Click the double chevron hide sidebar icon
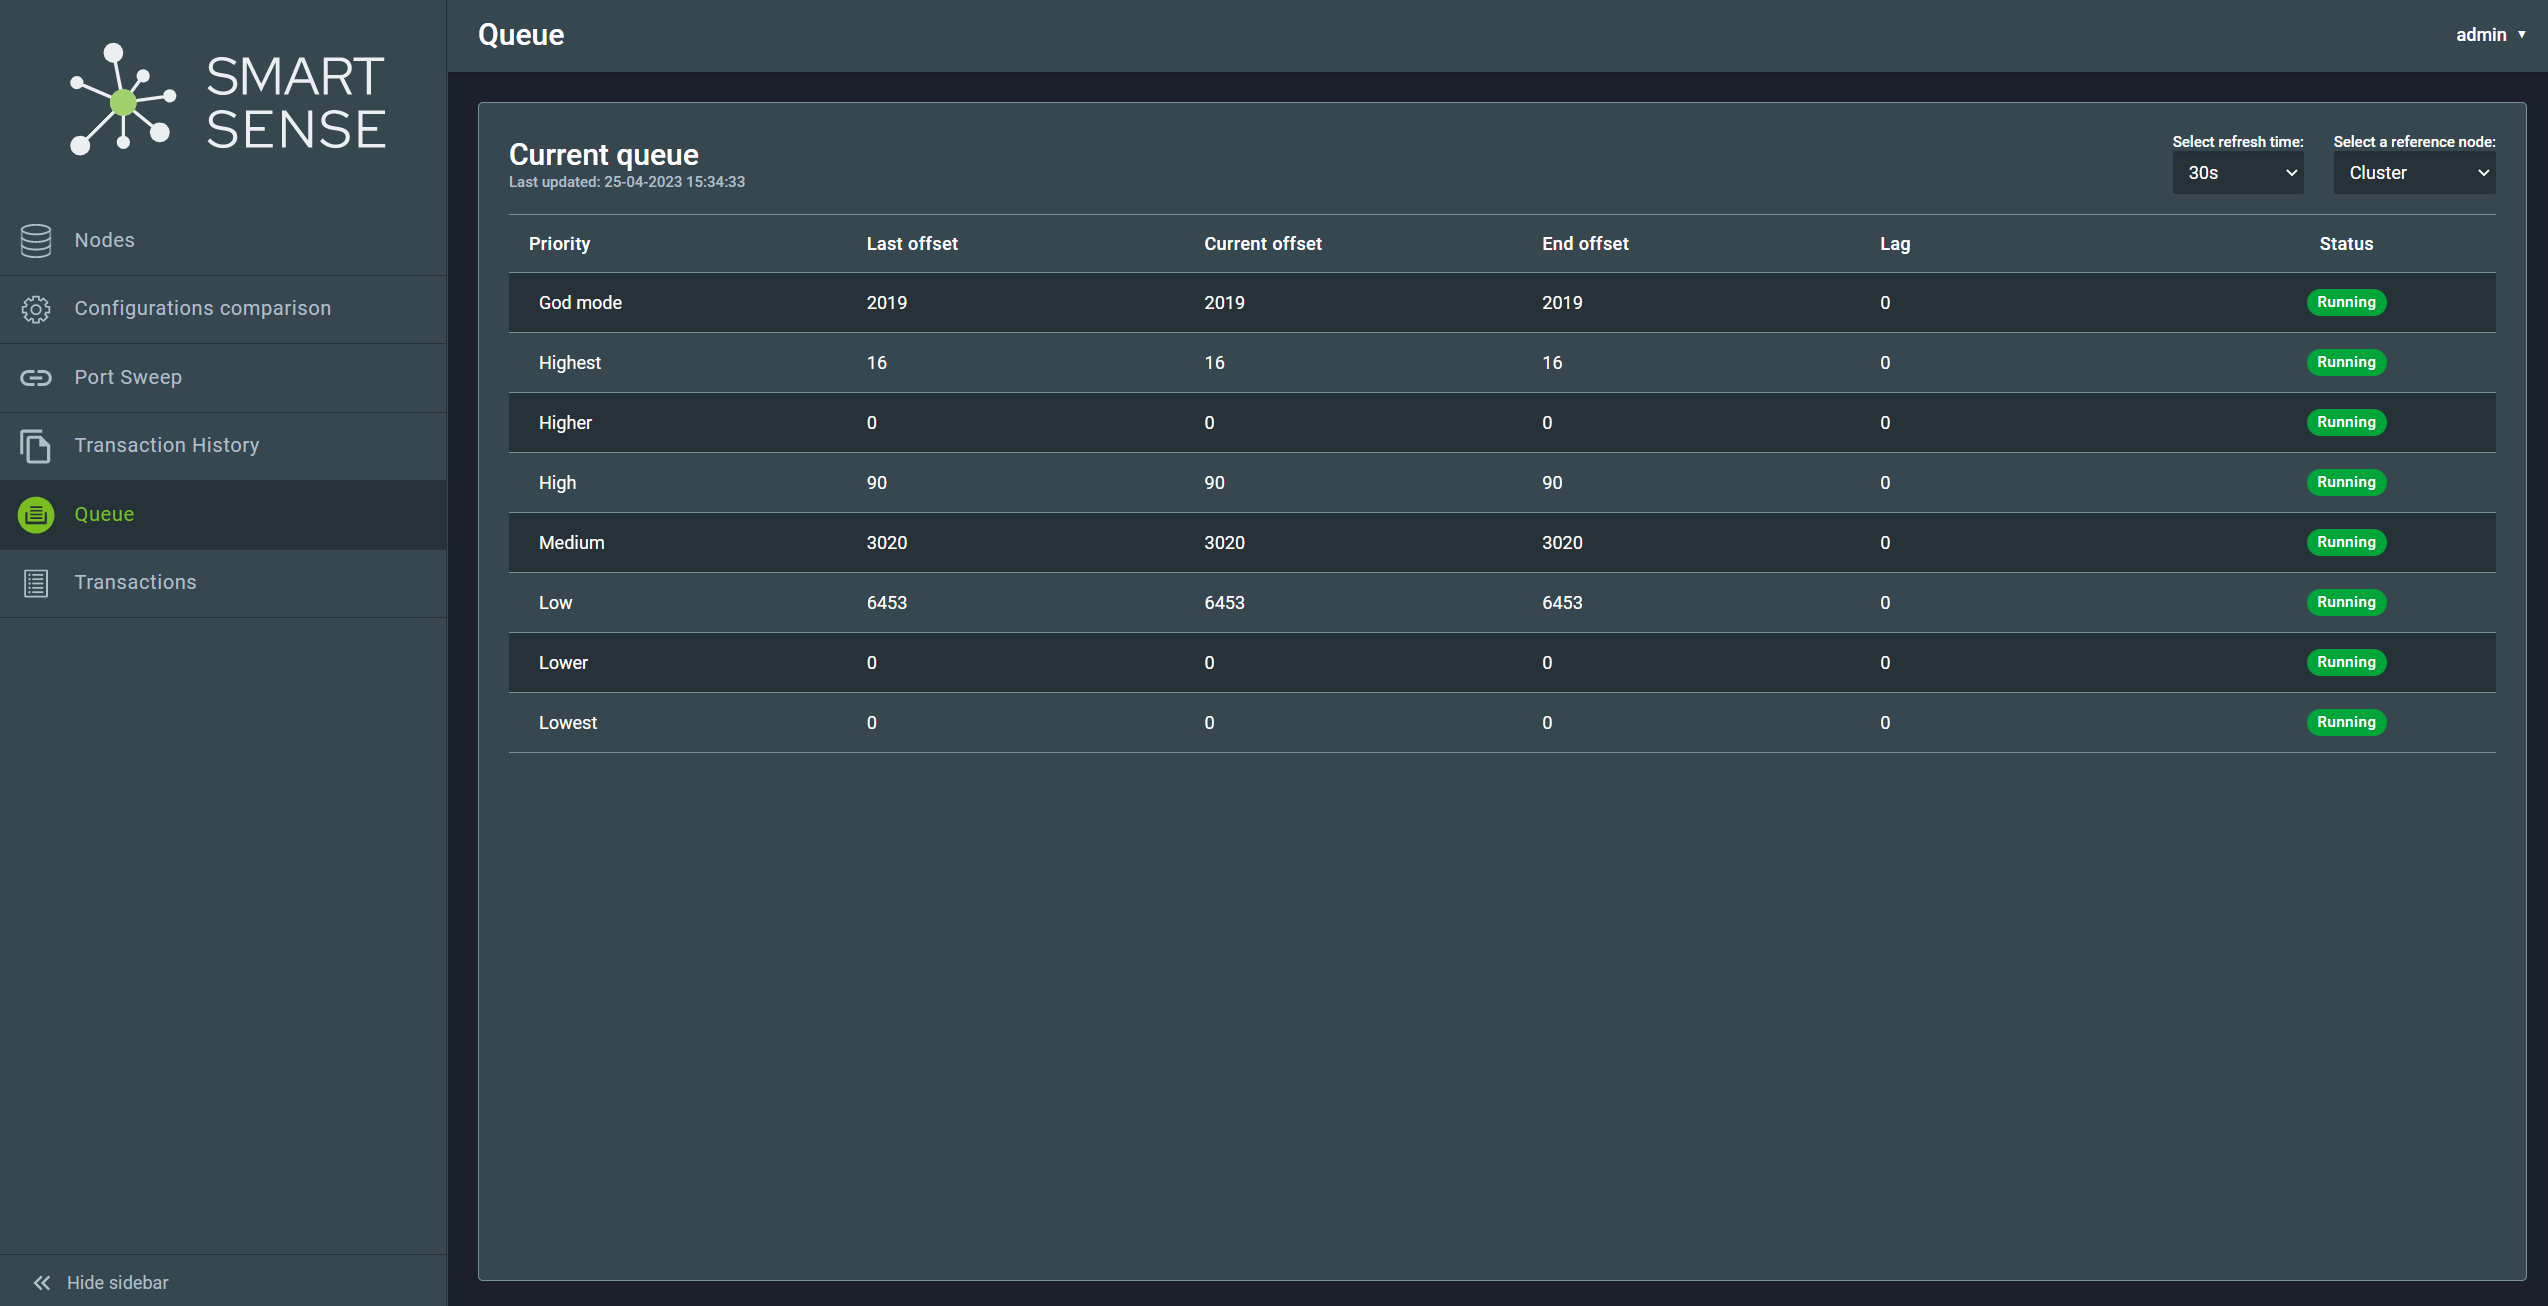Viewport: 2548px width, 1306px height. click(x=42, y=1283)
